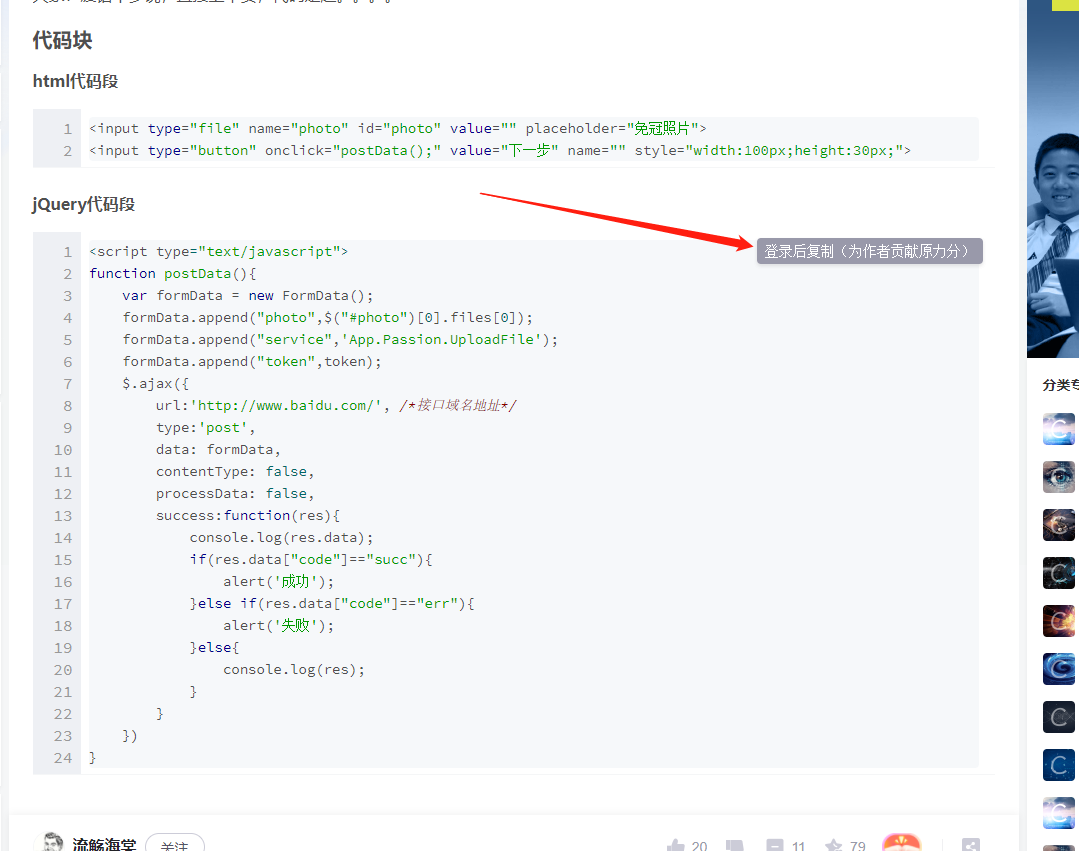The width and height of the screenshot is (1079, 851).
Task: Favorite the article with the star icon
Action: [x=833, y=846]
